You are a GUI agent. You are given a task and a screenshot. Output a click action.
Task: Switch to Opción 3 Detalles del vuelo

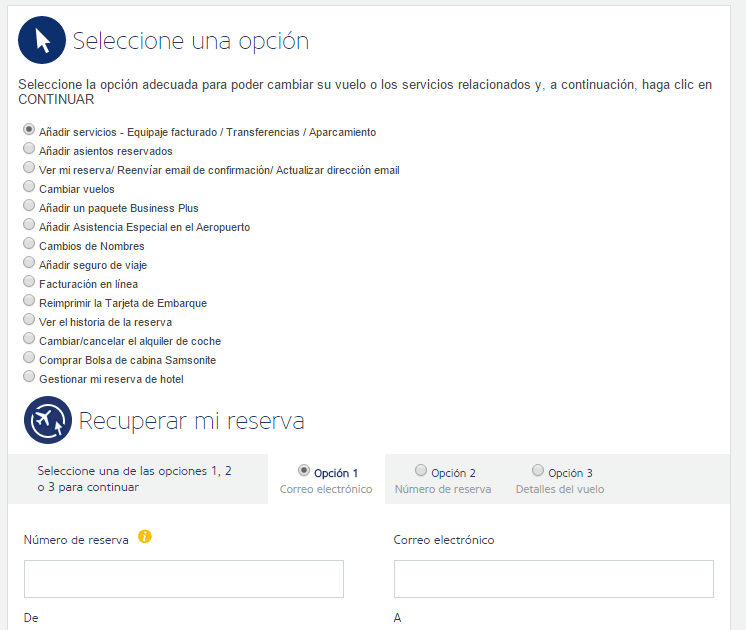(538, 470)
